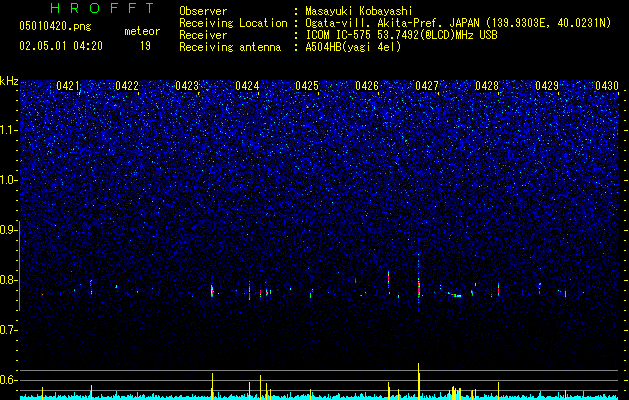This screenshot has height=400, width=629.
Task: Click the long horizontal echo between 0427 and 0428
Action: click(455, 295)
